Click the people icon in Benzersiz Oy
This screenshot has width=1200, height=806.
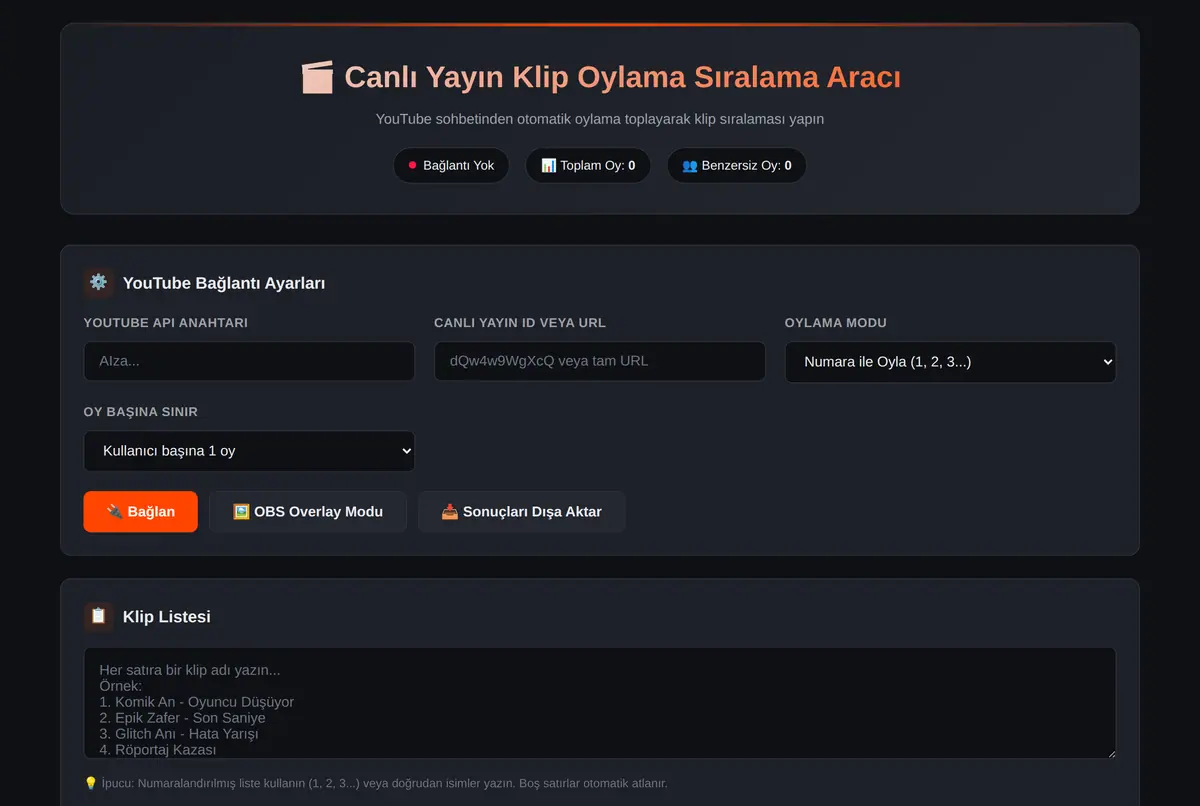coord(689,165)
